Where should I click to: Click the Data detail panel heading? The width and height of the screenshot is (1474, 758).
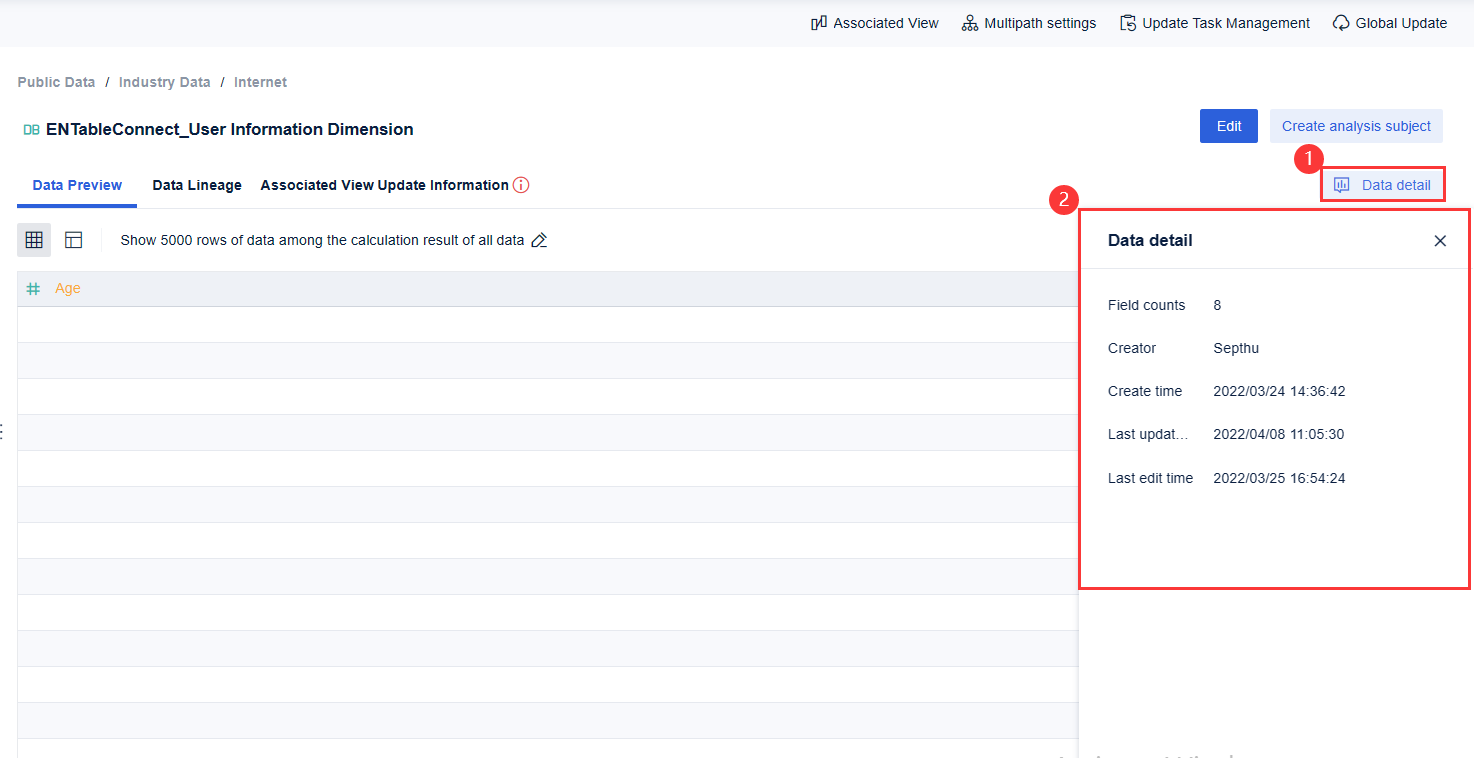pyautogui.click(x=1150, y=240)
